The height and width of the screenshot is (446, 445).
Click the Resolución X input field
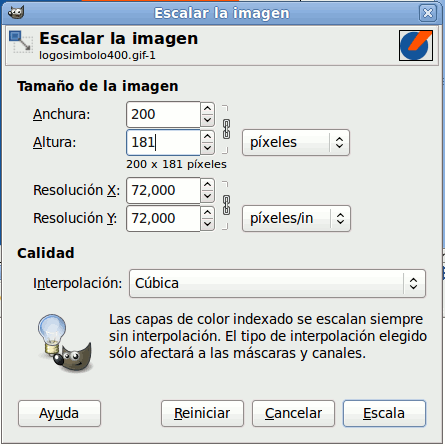coord(163,190)
